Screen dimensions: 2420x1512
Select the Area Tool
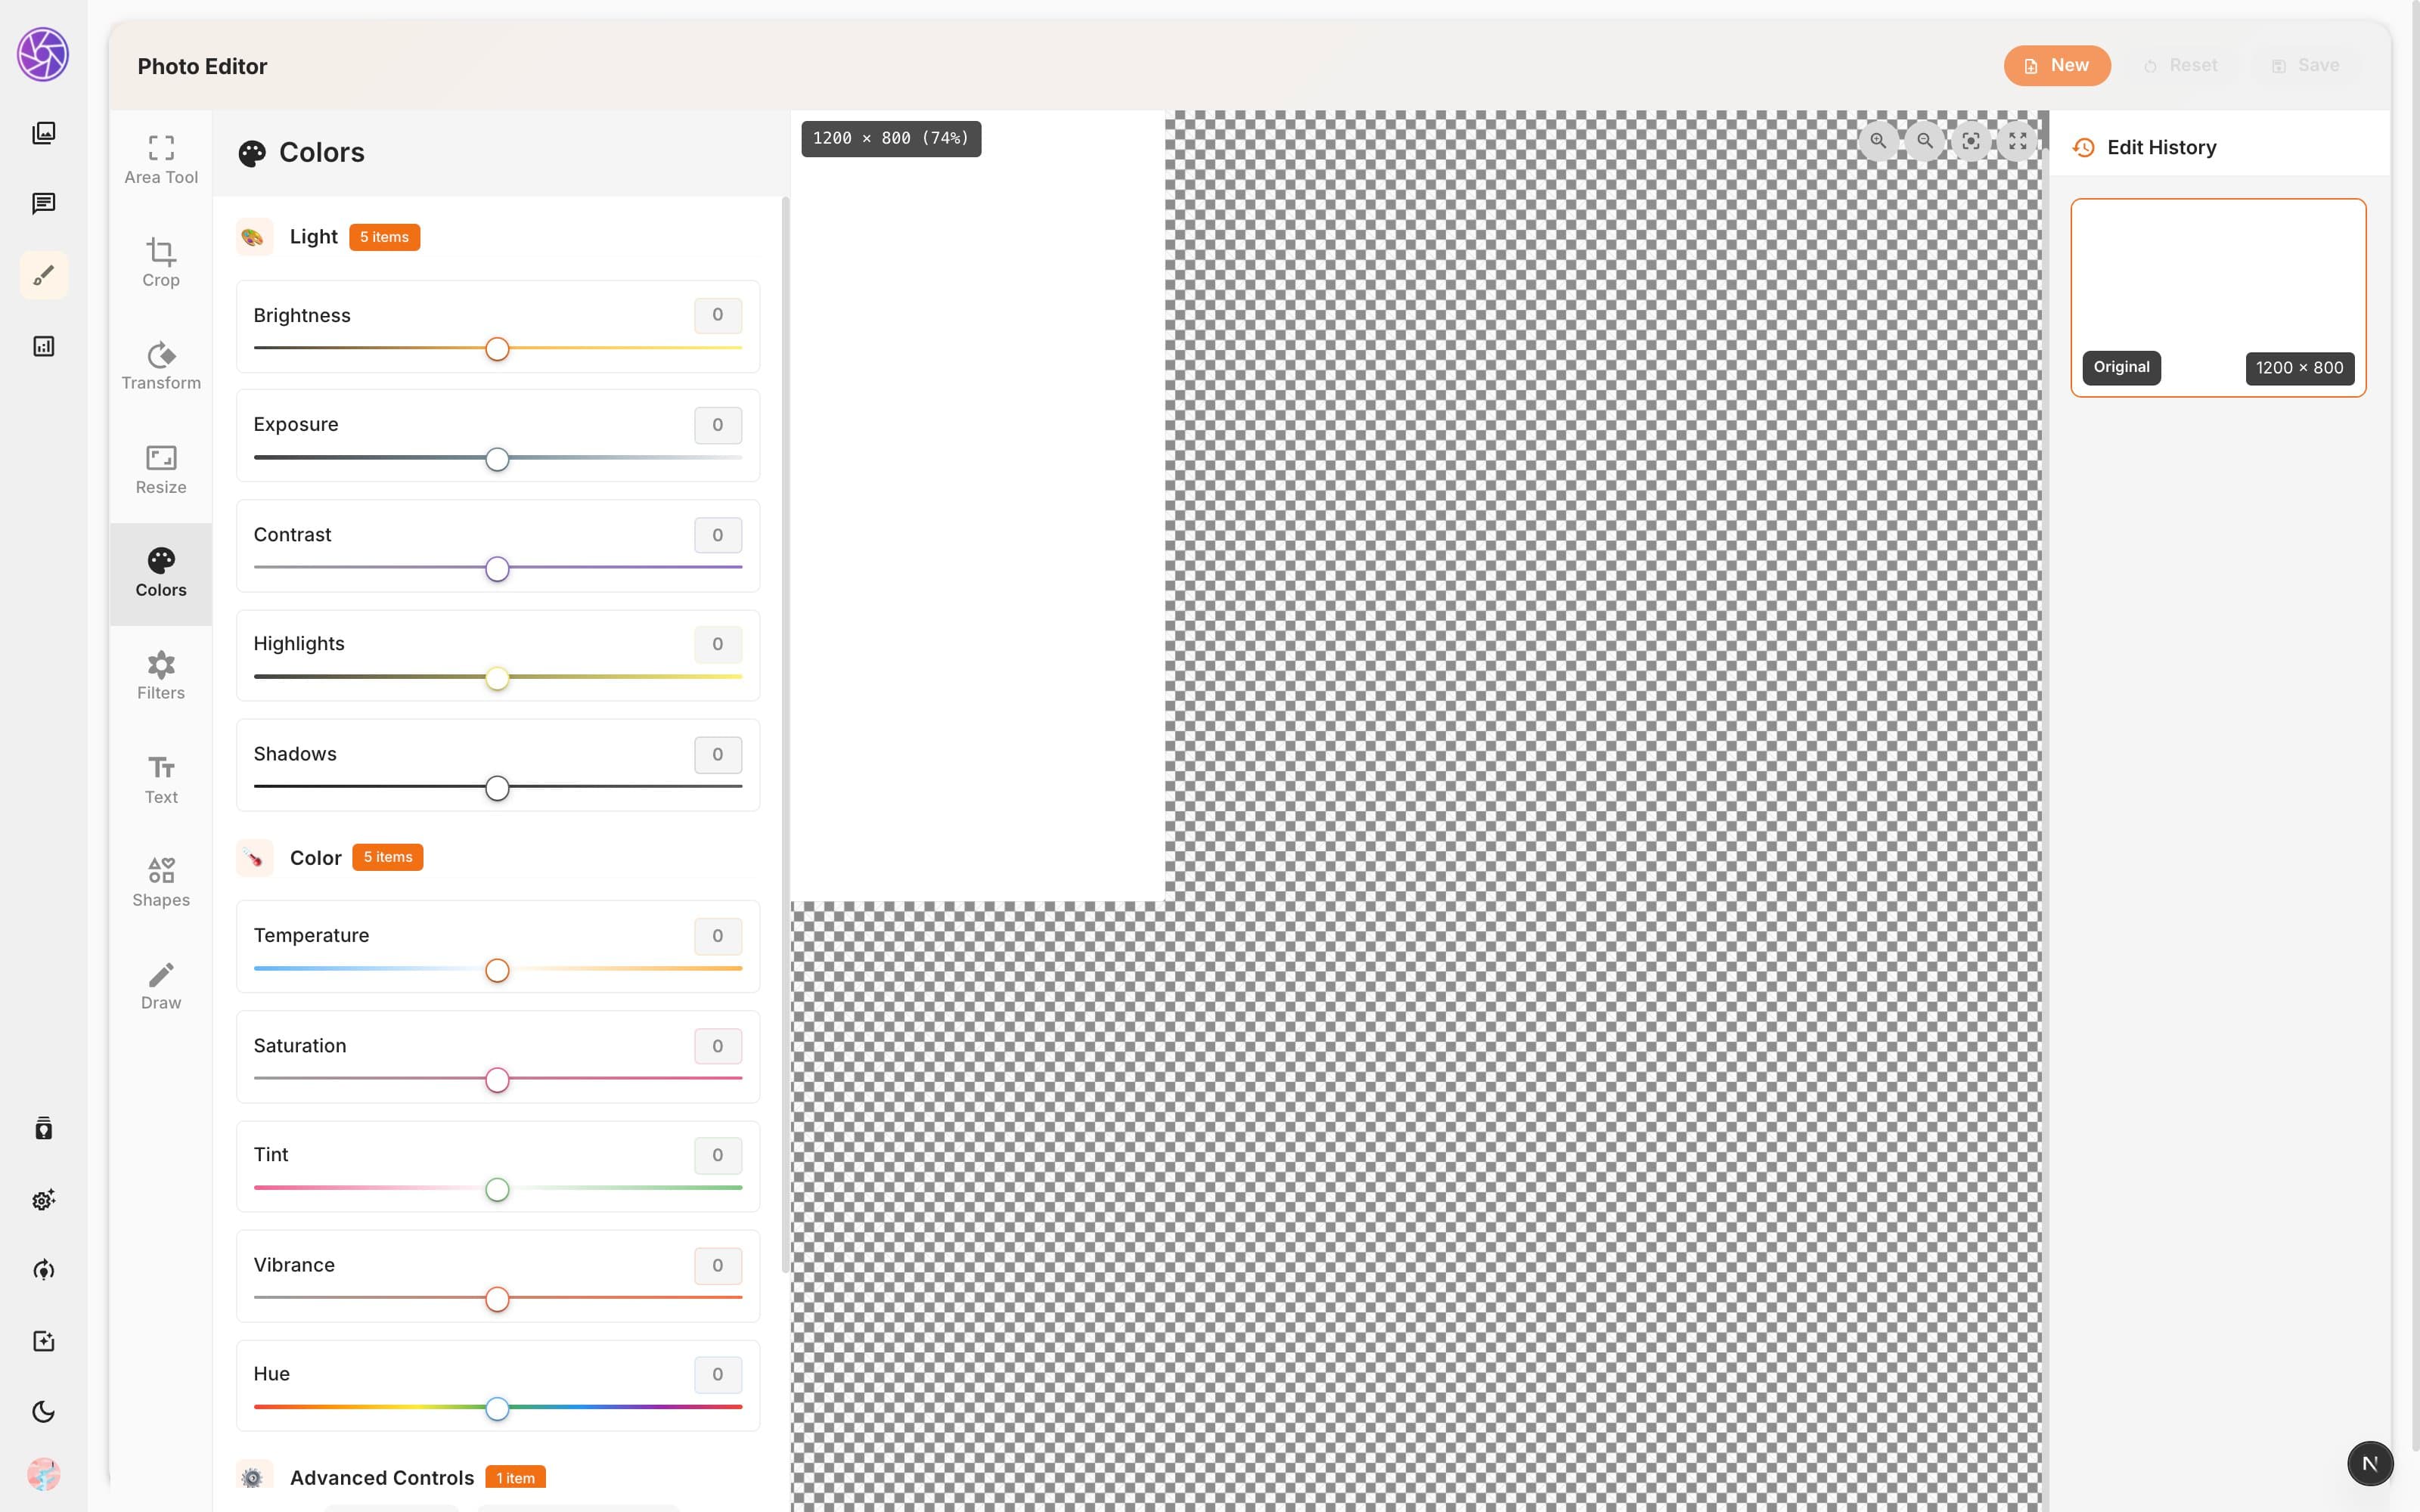tap(160, 160)
